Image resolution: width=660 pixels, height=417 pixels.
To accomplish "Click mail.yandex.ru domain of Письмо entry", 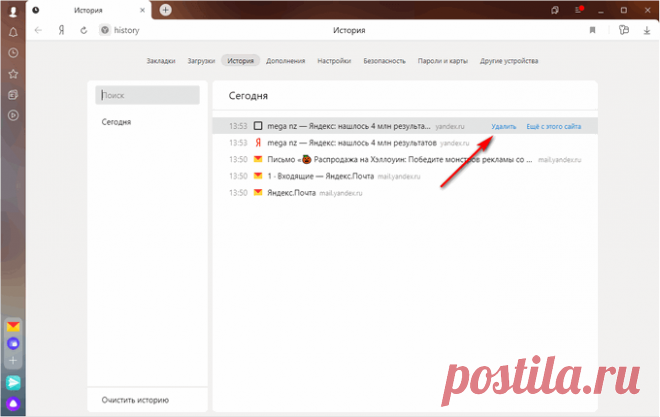I will (559, 160).
